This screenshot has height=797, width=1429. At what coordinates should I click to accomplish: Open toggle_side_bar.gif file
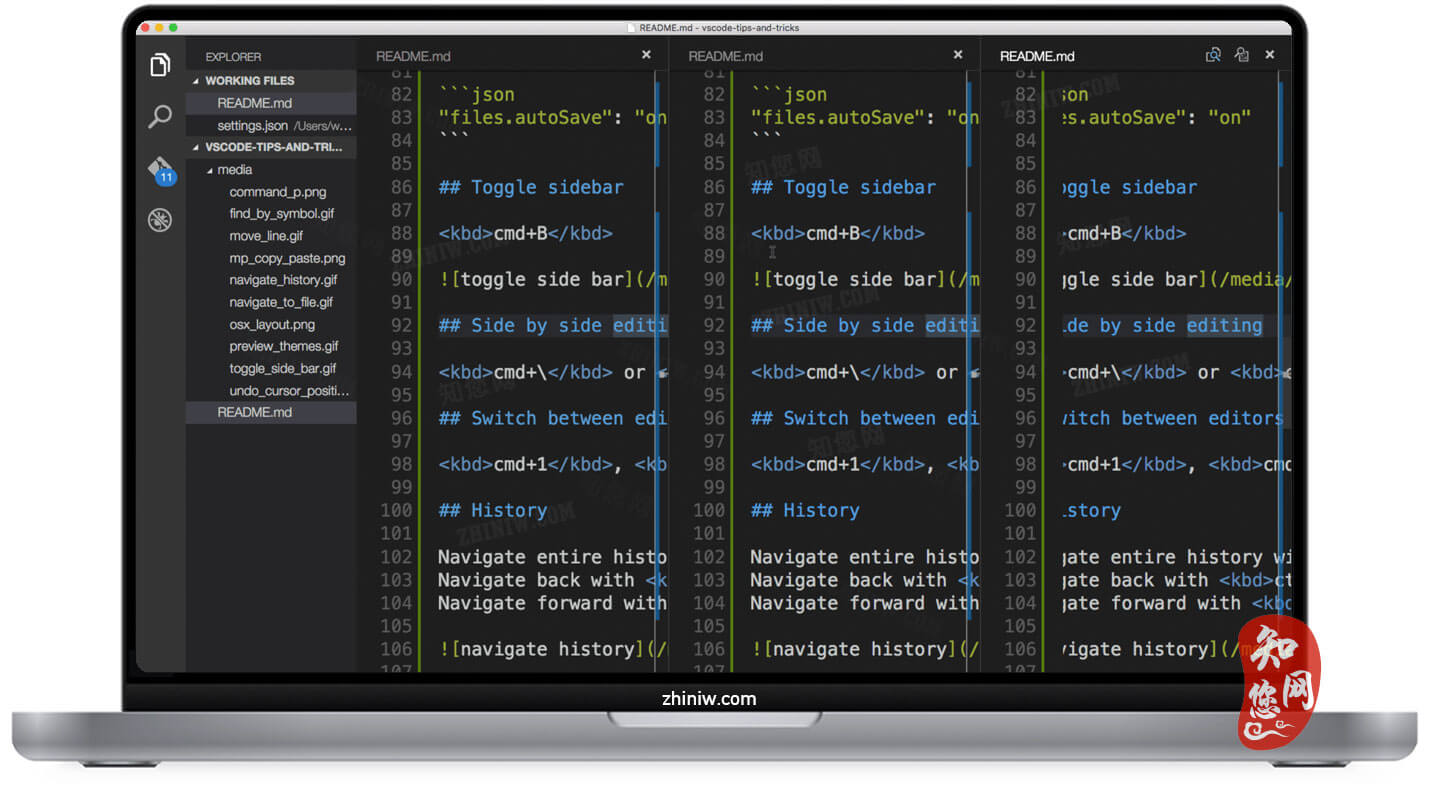pos(283,368)
